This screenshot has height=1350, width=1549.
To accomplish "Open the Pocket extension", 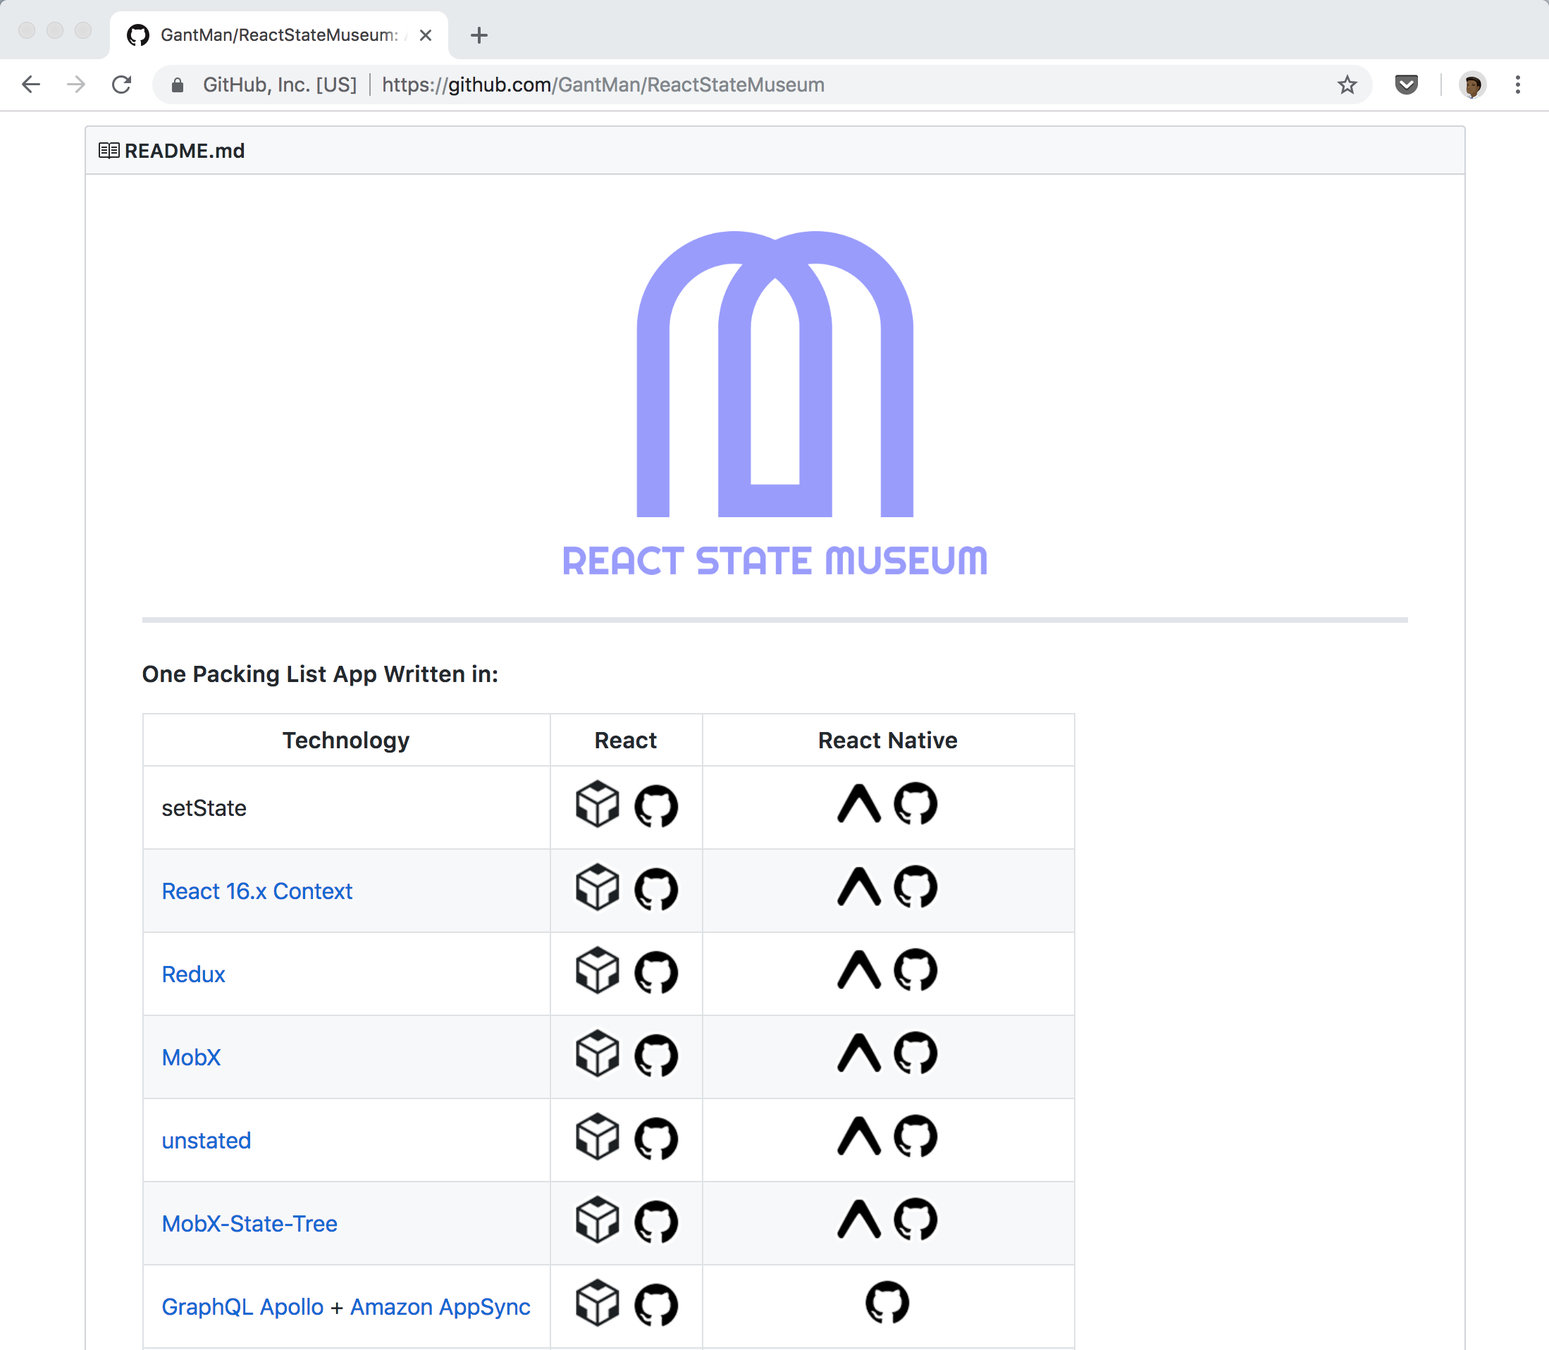I will point(1406,85).
